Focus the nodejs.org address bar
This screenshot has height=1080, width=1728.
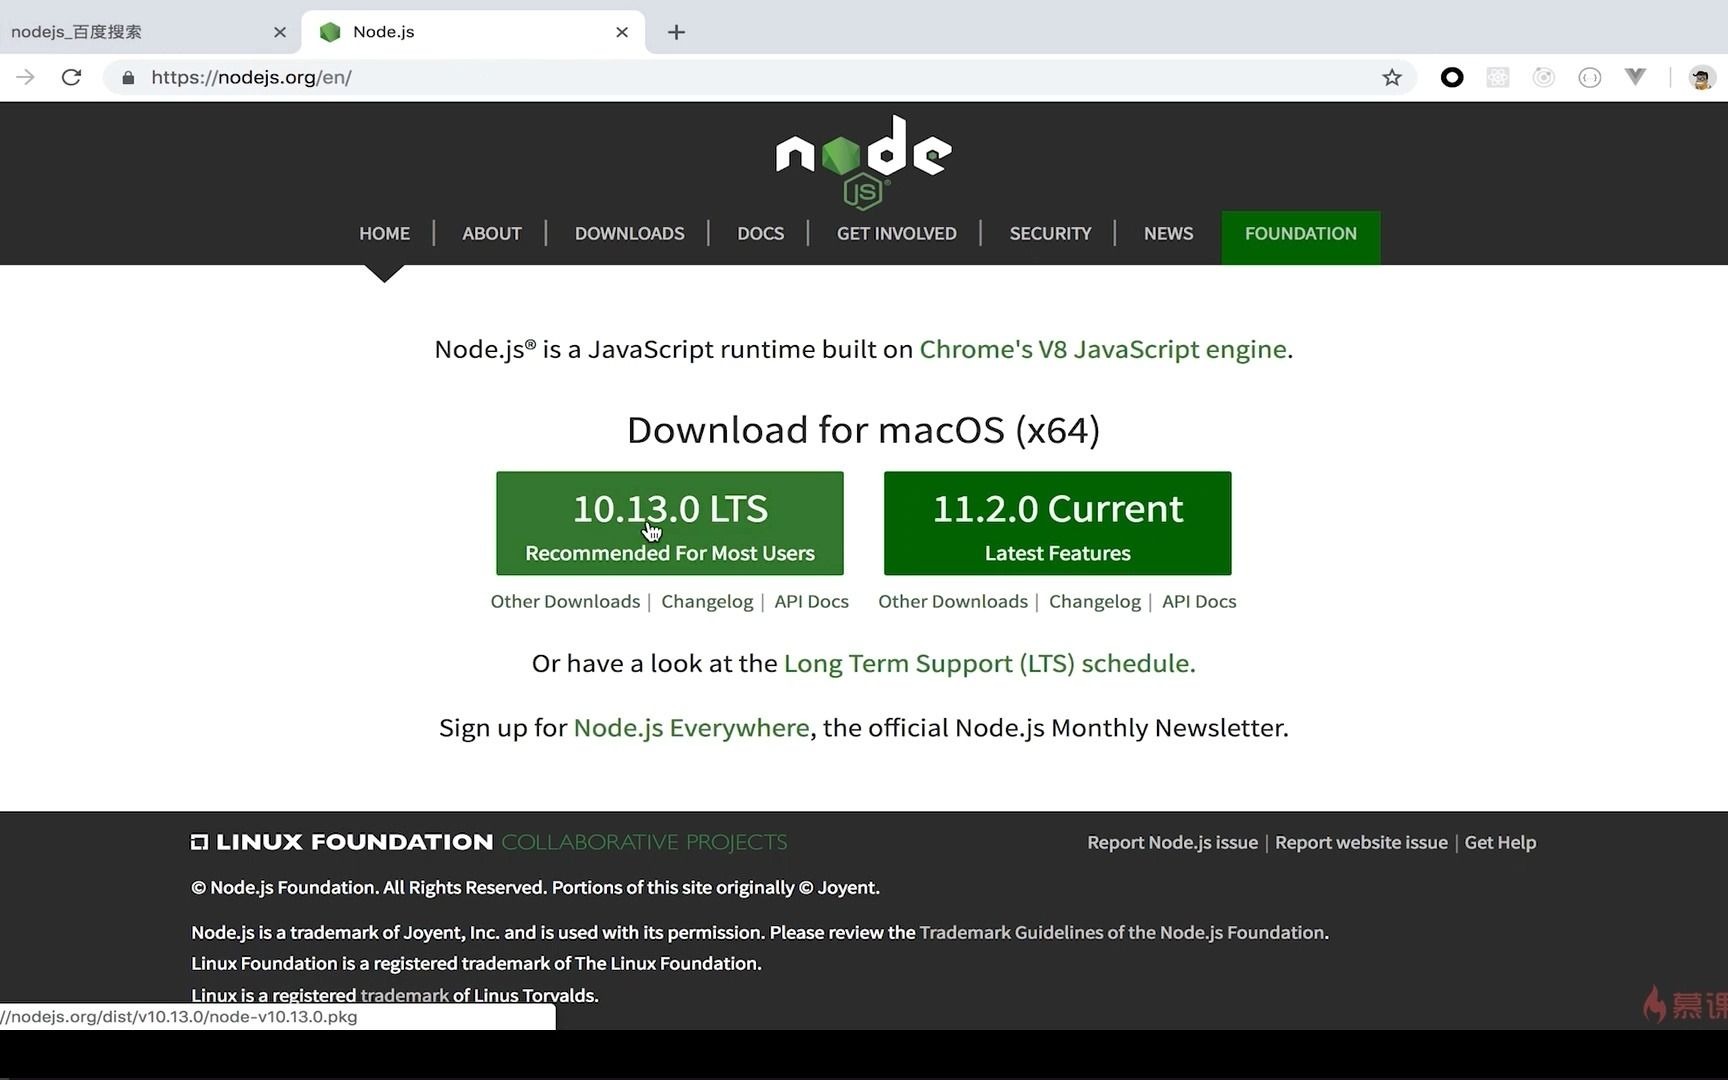pos(760,77)
